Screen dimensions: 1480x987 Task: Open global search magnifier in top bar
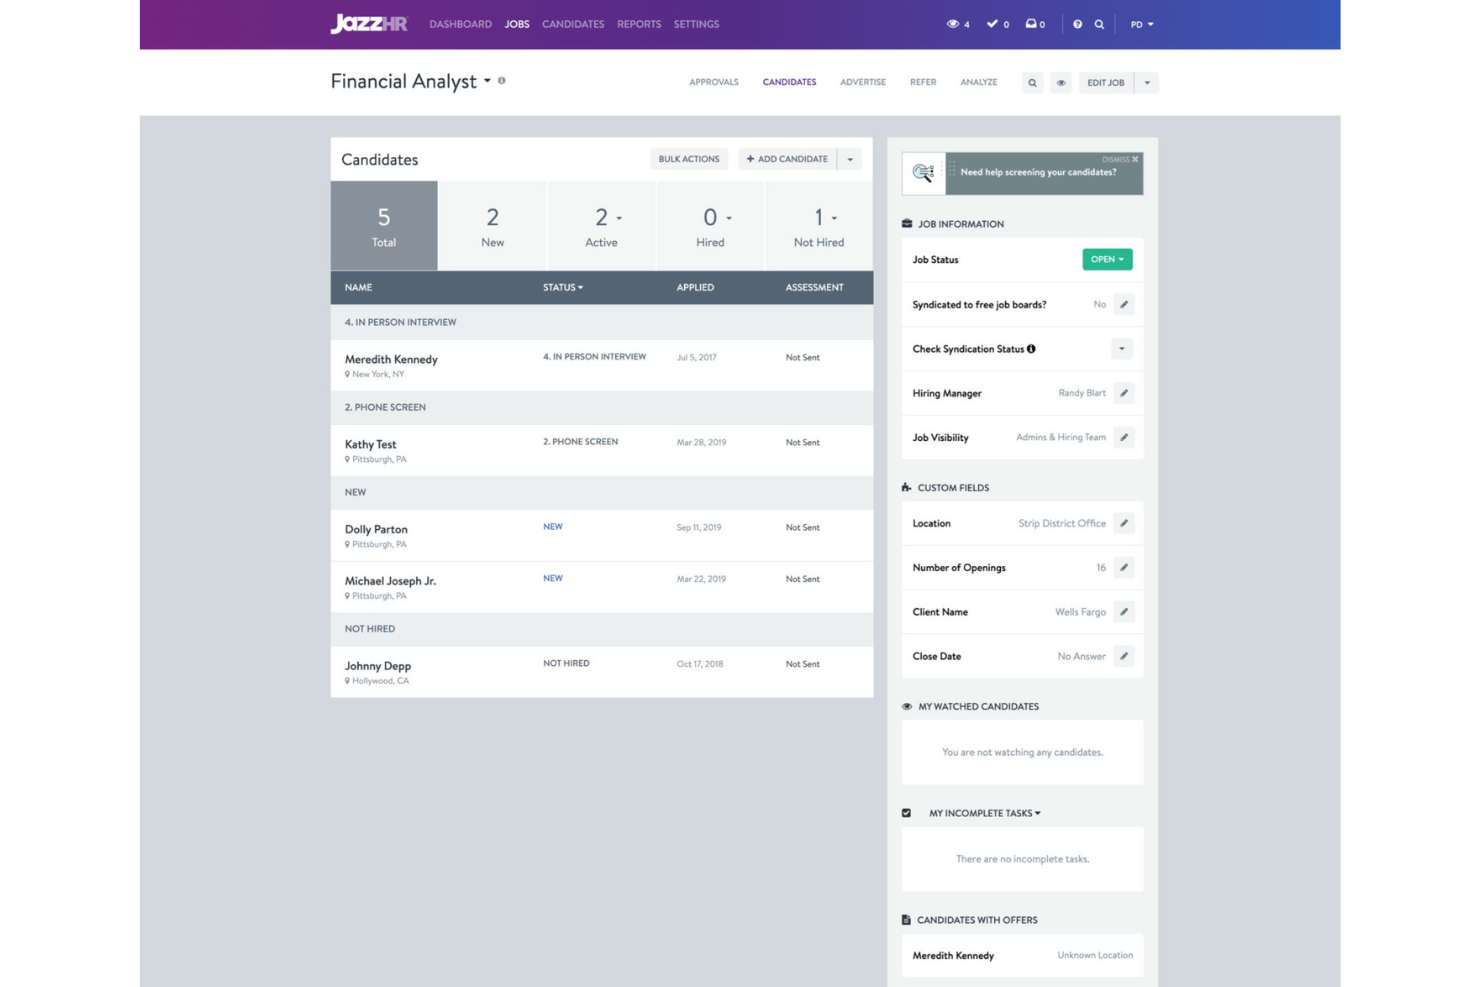1099,24
